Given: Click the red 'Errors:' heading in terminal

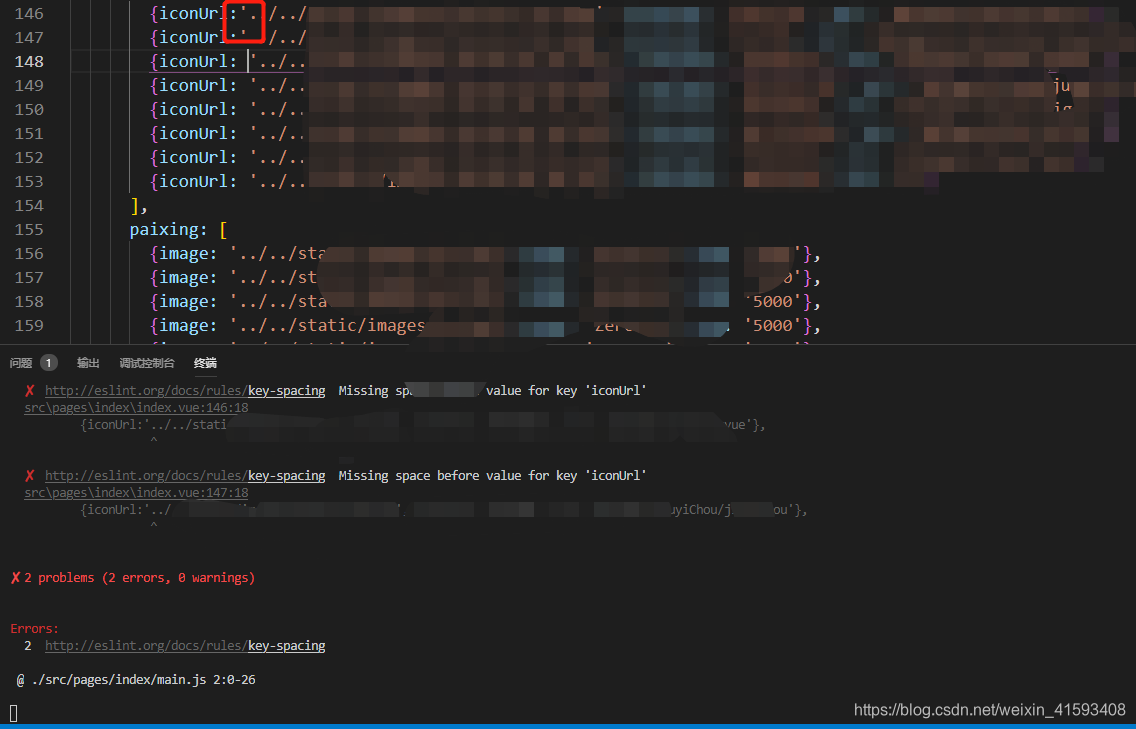Looking at the screenshot, I should pyautogui.click(x=35, y=628).
